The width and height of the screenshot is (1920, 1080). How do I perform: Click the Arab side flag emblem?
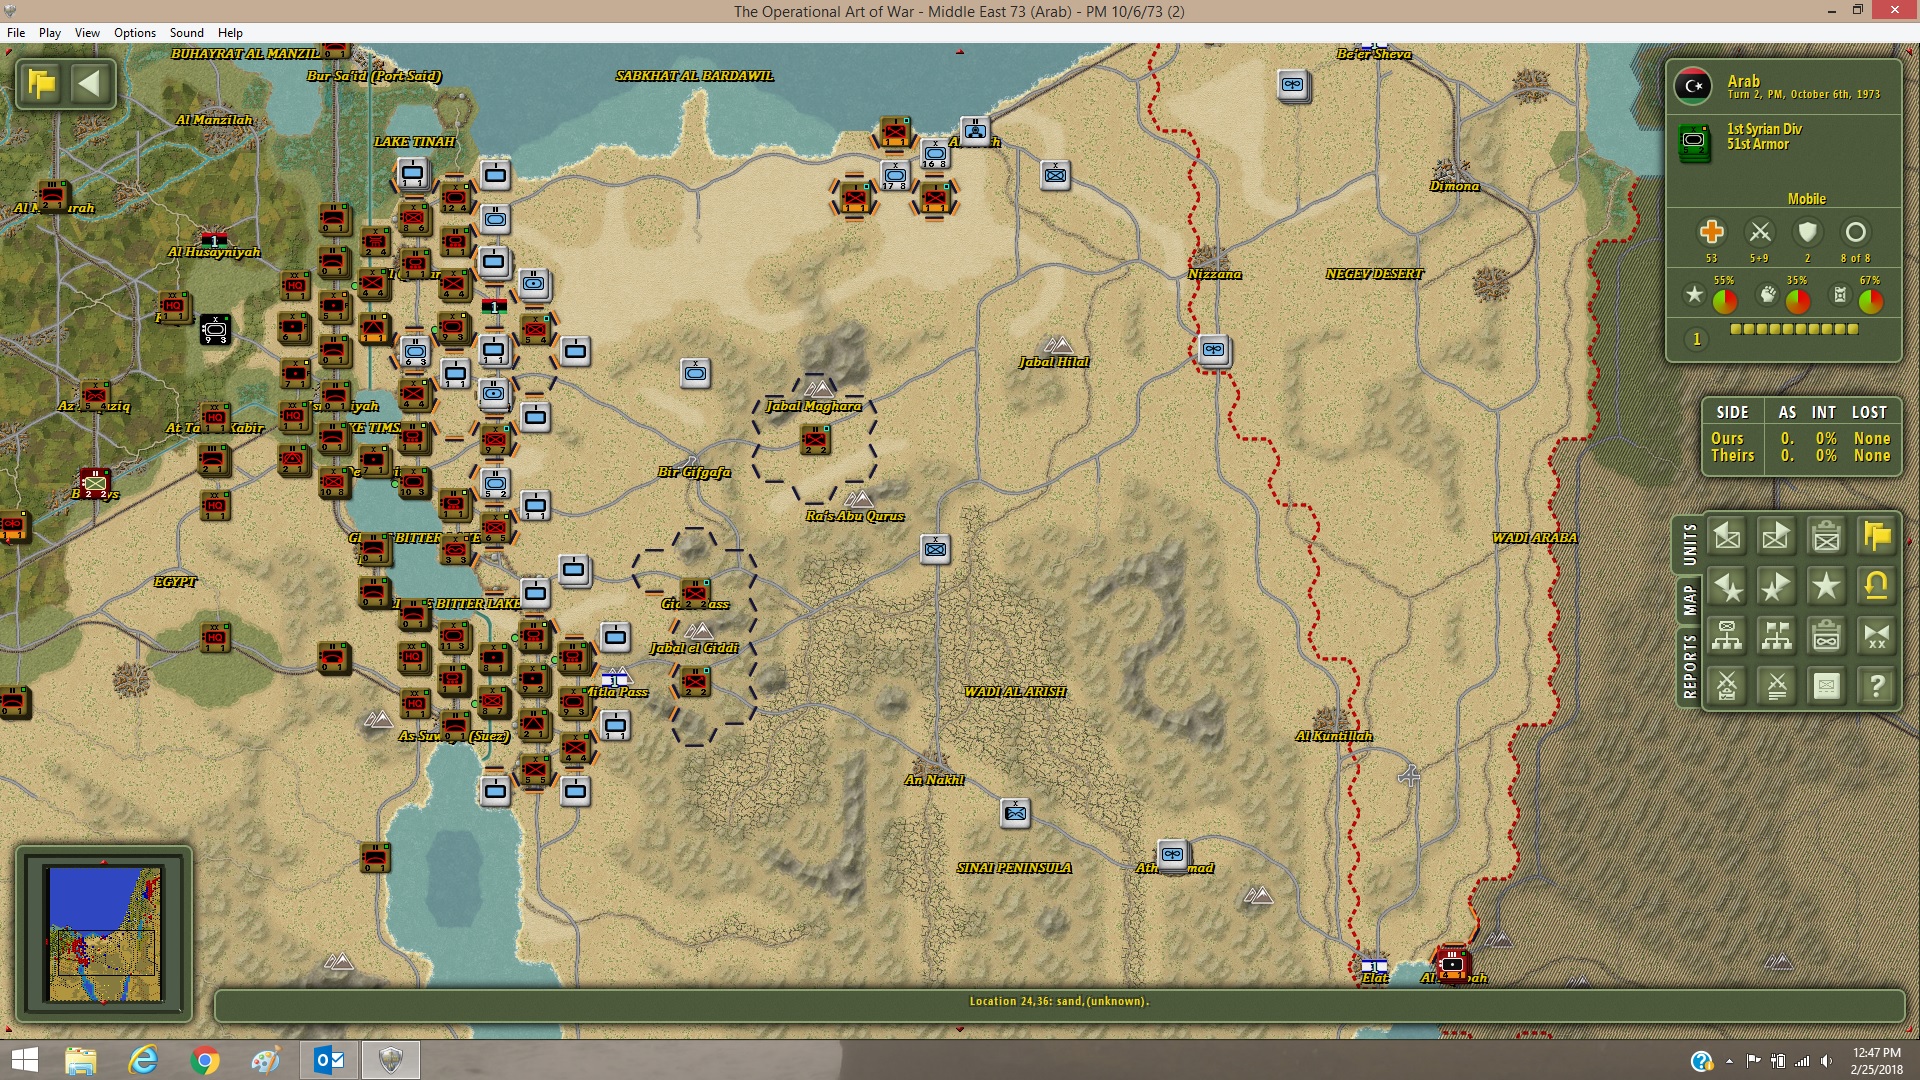pyautogui.click(x=1693, y=86)
